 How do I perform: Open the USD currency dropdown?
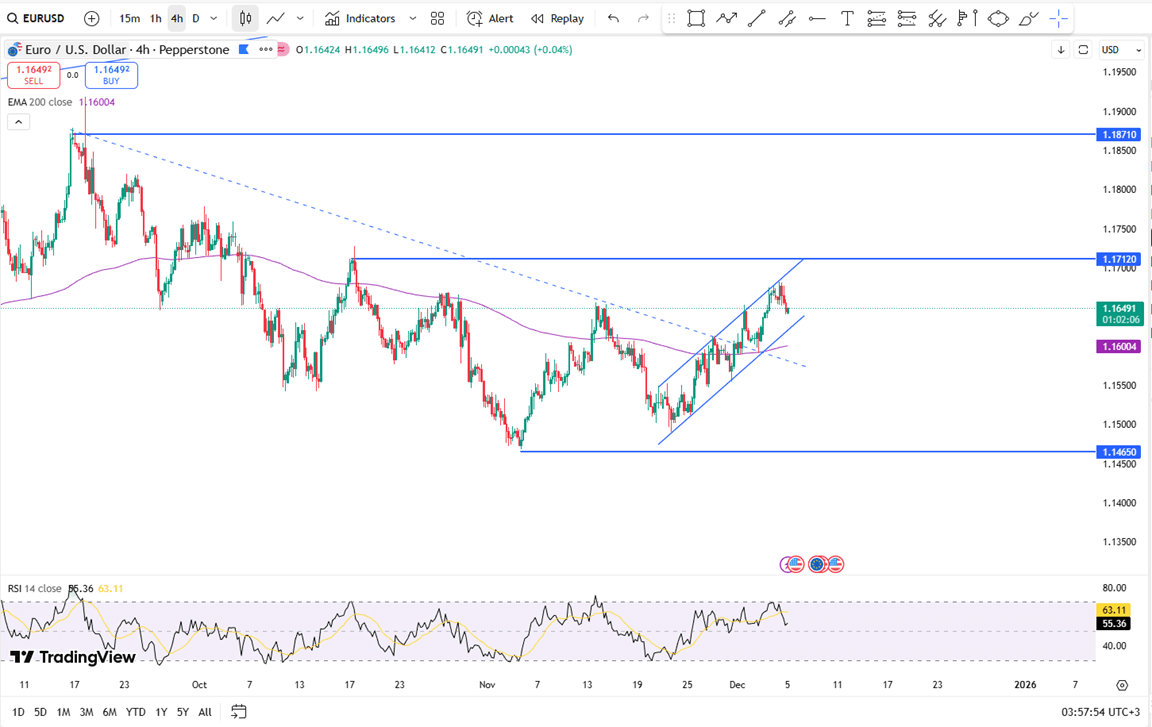click(x=1120, y=50)
